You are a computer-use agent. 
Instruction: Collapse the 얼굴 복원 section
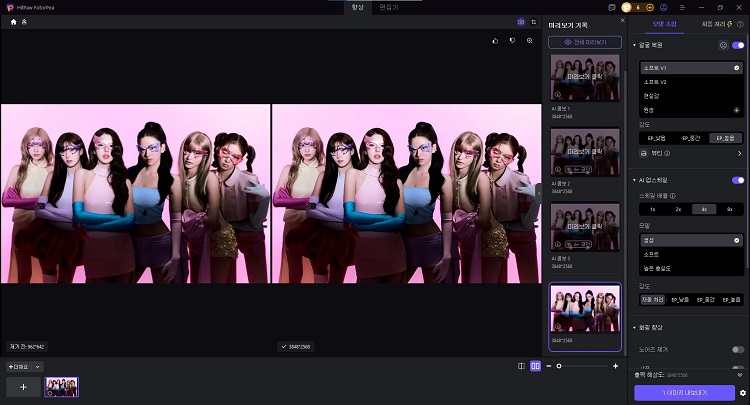[x=635, y=45]
